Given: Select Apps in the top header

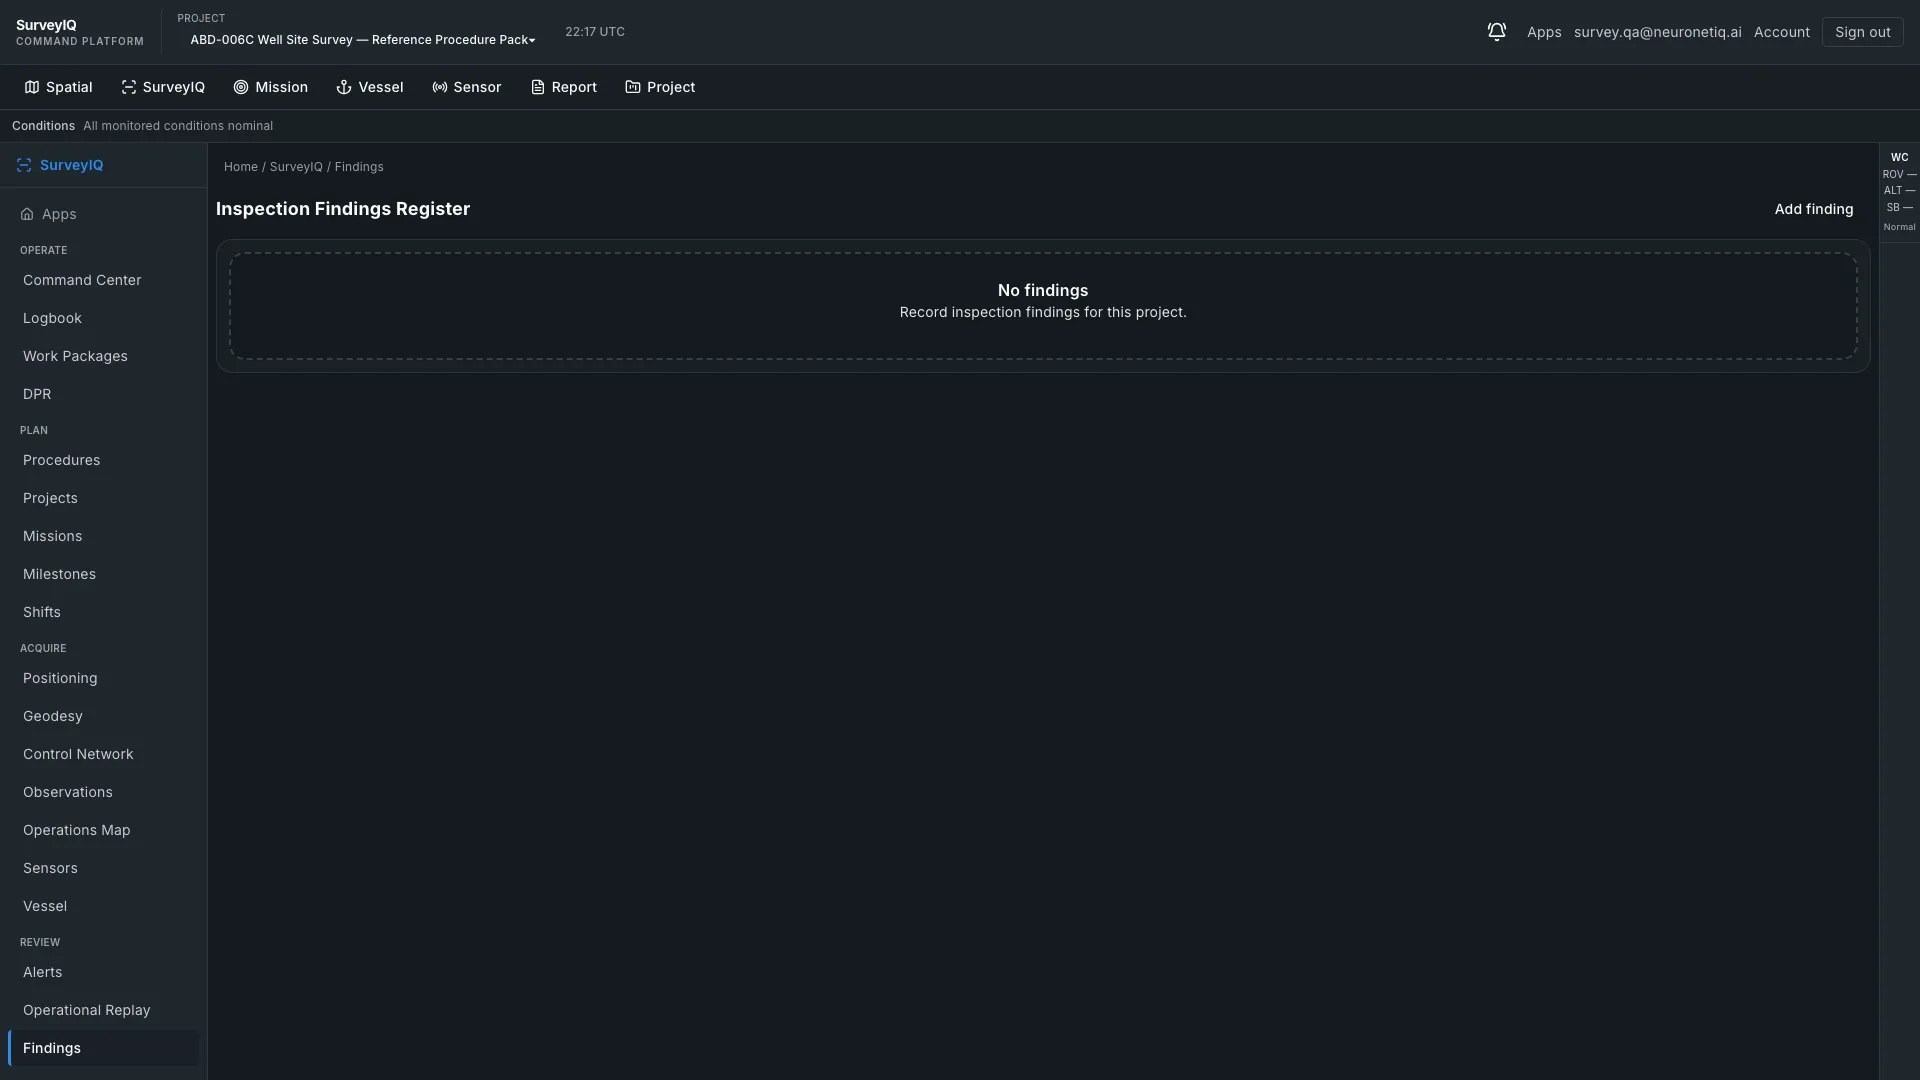Looking at the screenshot, I should pyautogui.click(x=1544, y=32).
